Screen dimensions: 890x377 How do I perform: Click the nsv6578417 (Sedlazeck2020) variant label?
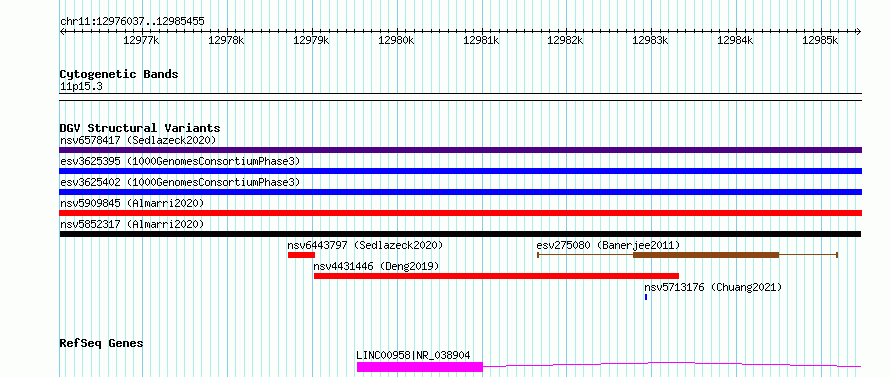(x=138, y=140)
